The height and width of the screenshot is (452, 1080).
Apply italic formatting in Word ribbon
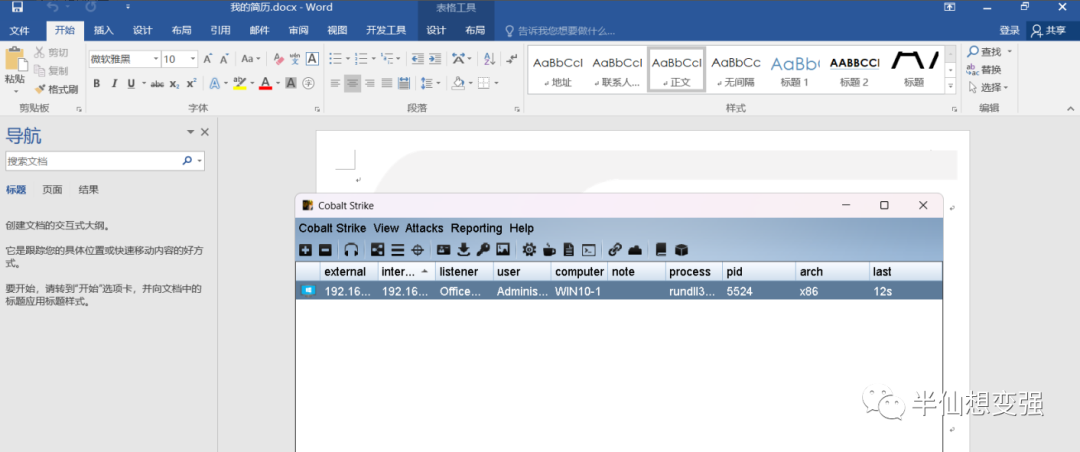tap(114, 83)
